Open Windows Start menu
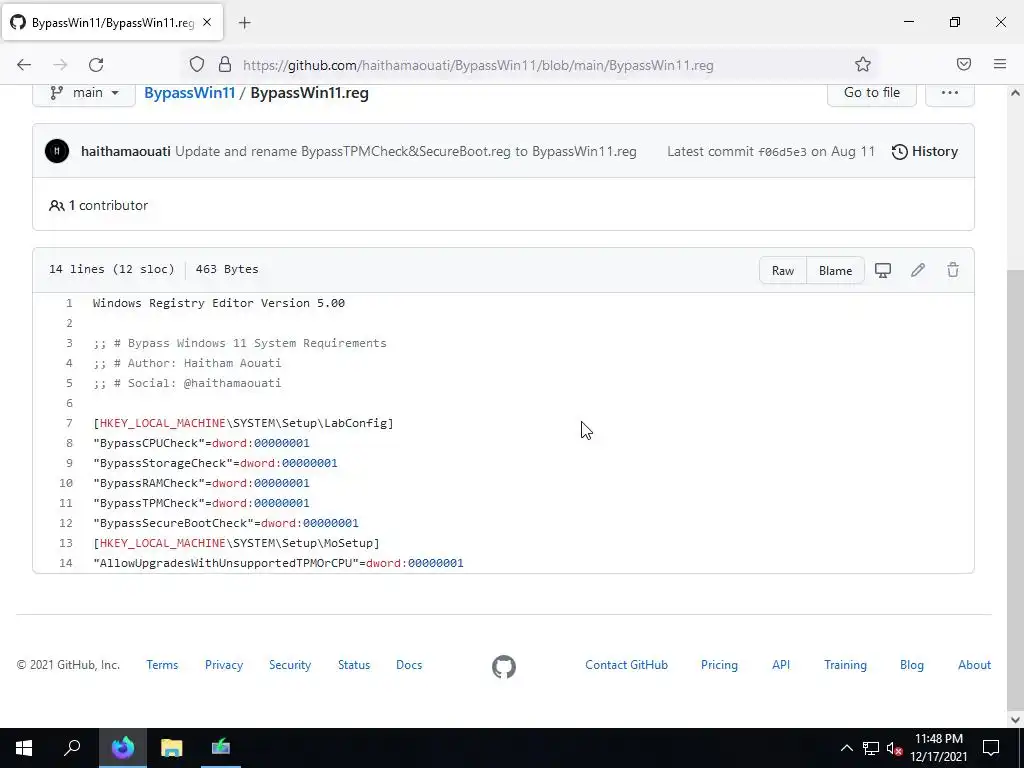The image size is (1024, 768). [x=24, y=748]
